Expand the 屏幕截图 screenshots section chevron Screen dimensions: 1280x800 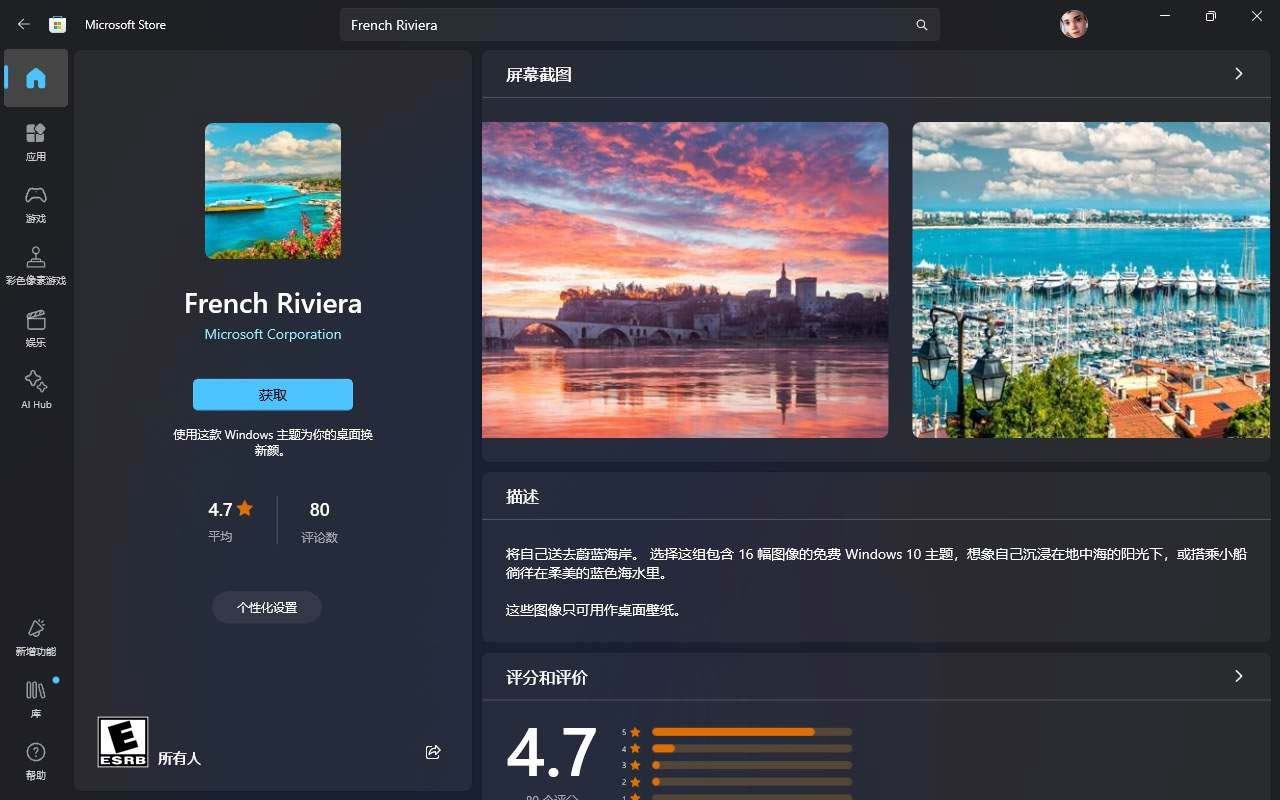pos(1238,74)
